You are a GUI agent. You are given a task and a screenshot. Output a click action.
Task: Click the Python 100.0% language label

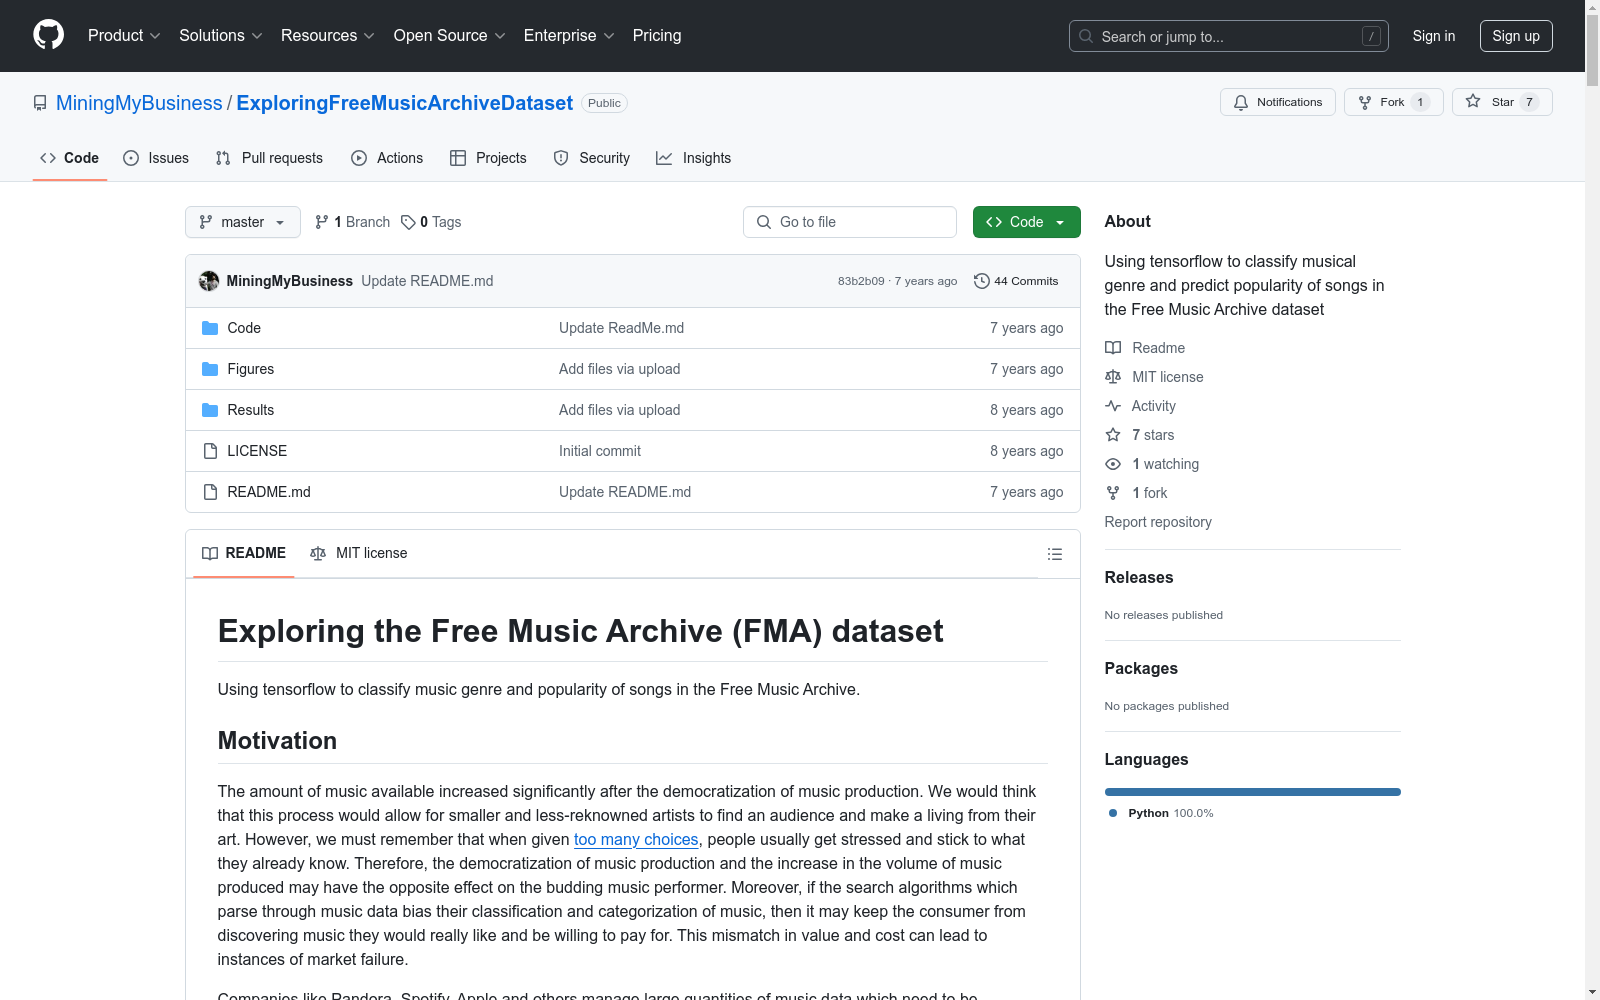coord(1171,813)
